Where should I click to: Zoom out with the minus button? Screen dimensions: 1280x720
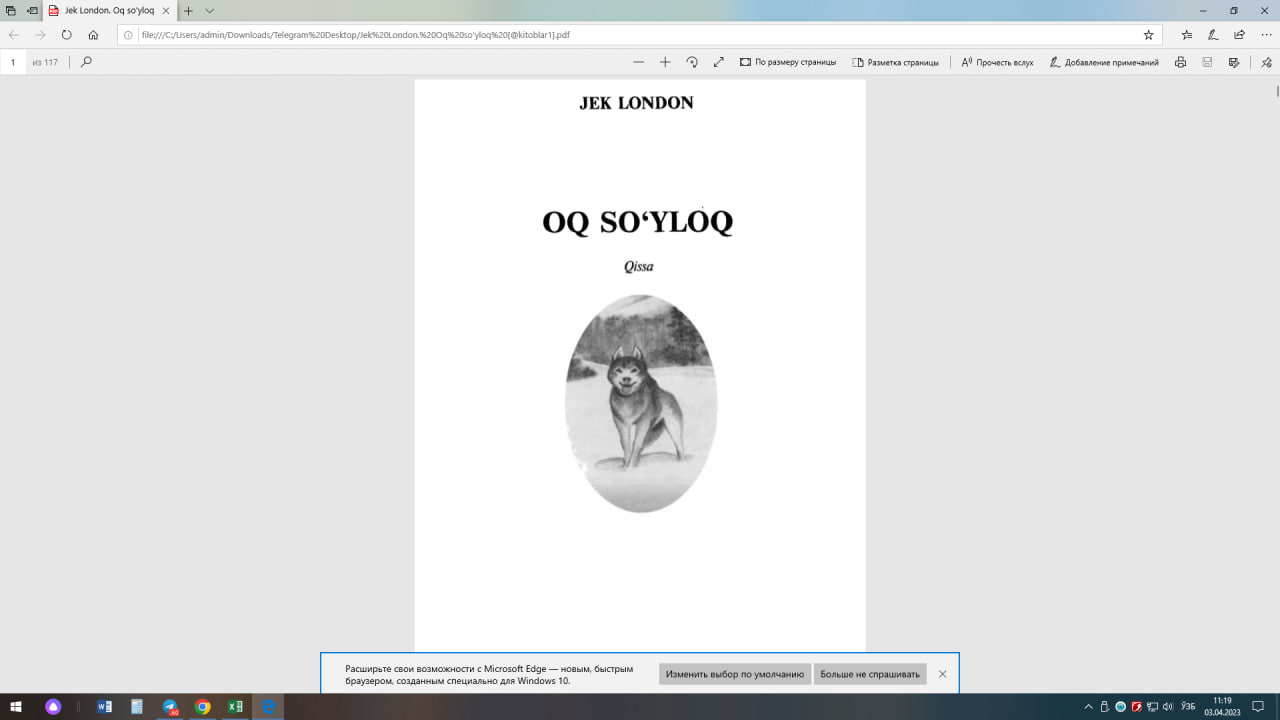(x=639, y=62)
